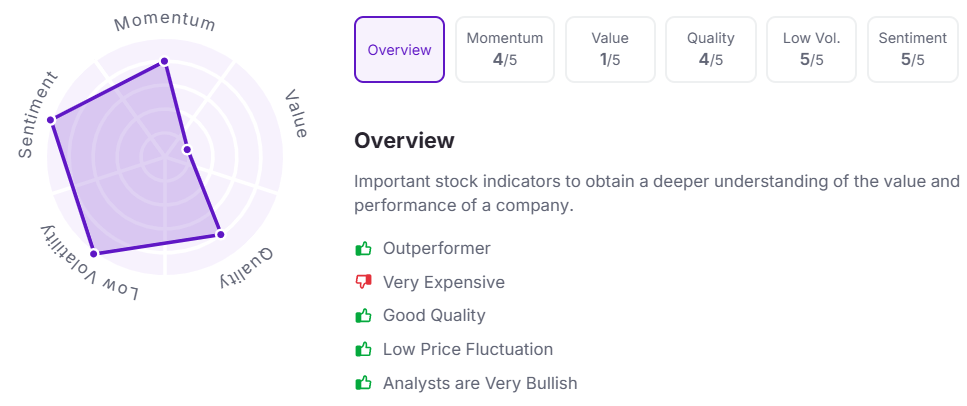Click the green thumbs-up beside Outperformer
The height and width of the screenshot is (406, 967).
[363, 249]
